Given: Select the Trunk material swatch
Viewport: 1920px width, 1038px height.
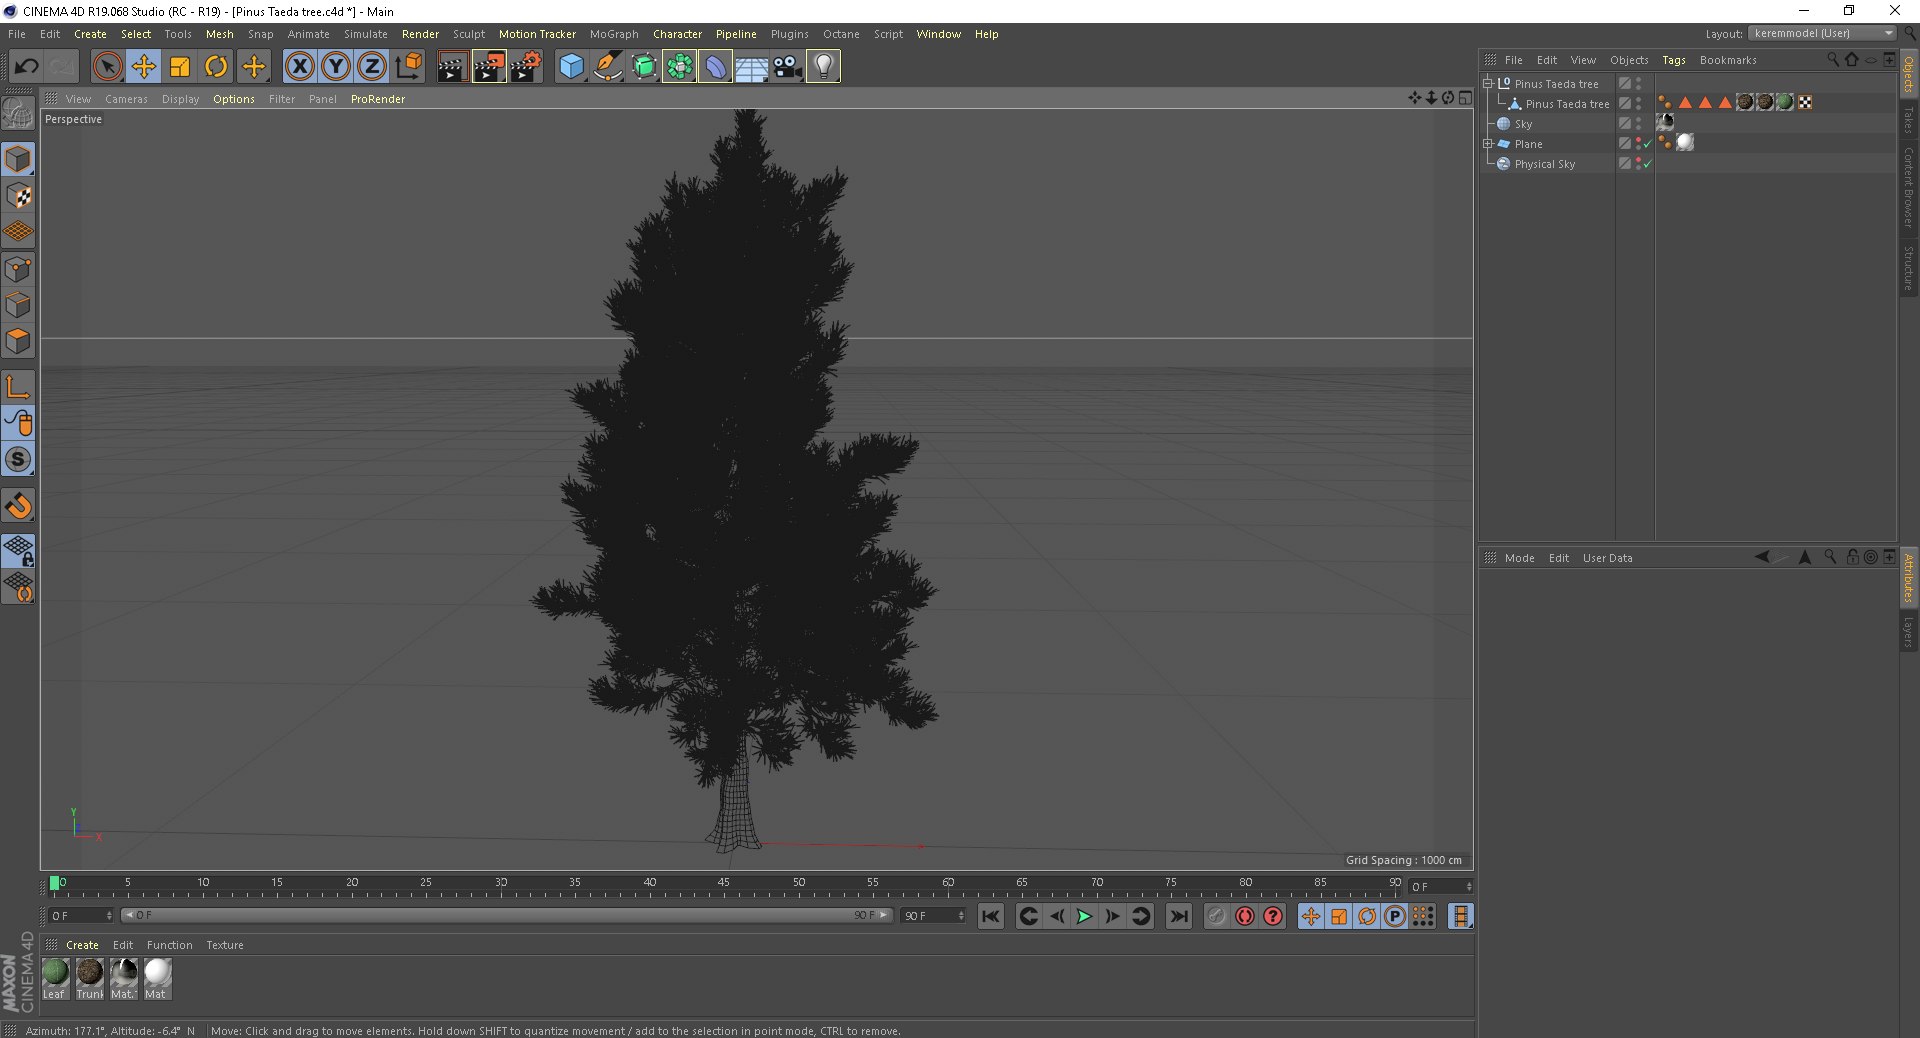Looking at the screenshot, I should (90, 979).
